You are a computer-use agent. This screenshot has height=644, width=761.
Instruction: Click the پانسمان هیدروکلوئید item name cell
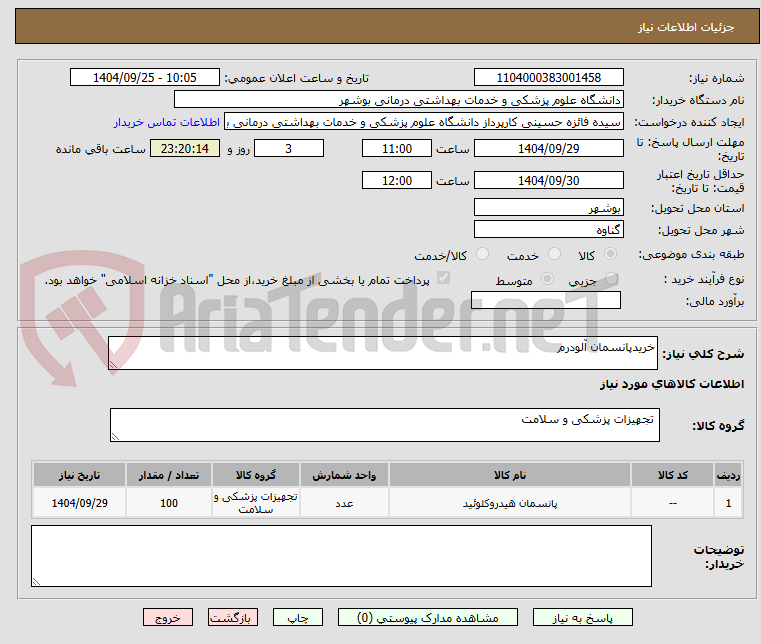click(510, 503)
